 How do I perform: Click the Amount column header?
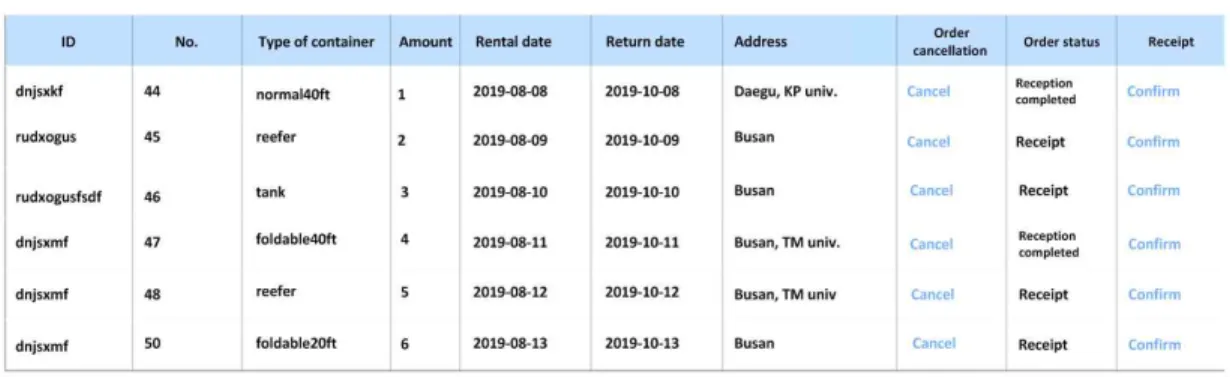[425, 42]
